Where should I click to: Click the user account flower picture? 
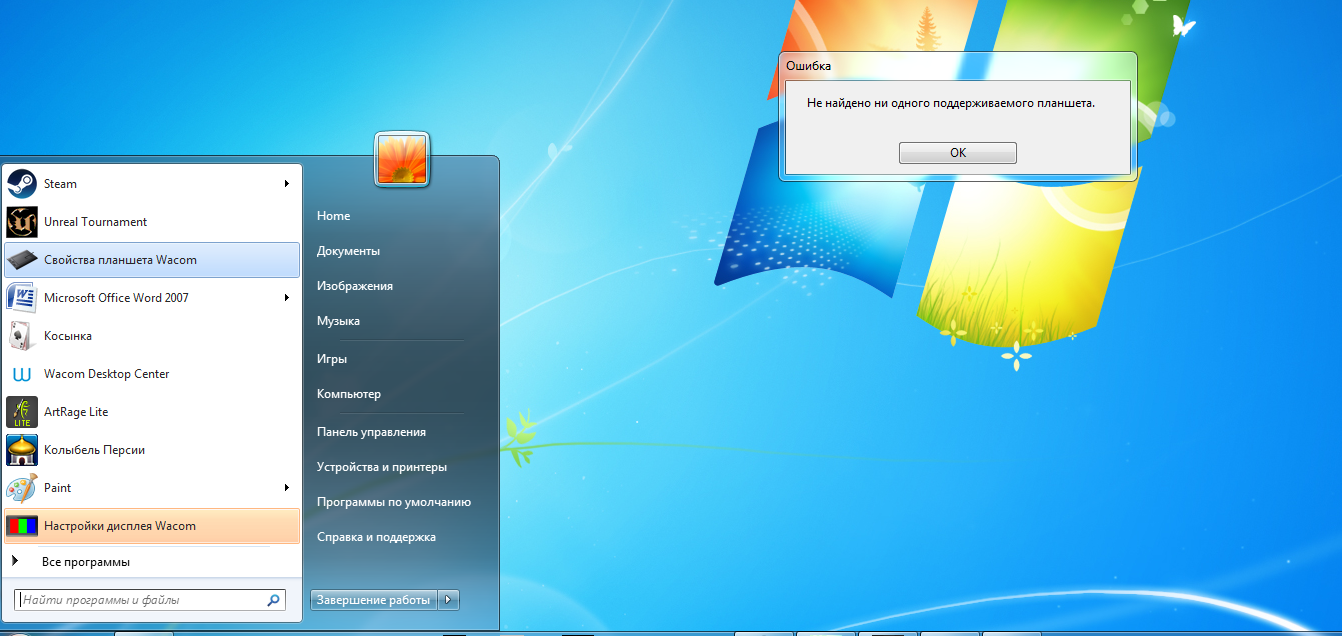click(x=402, y=159)
